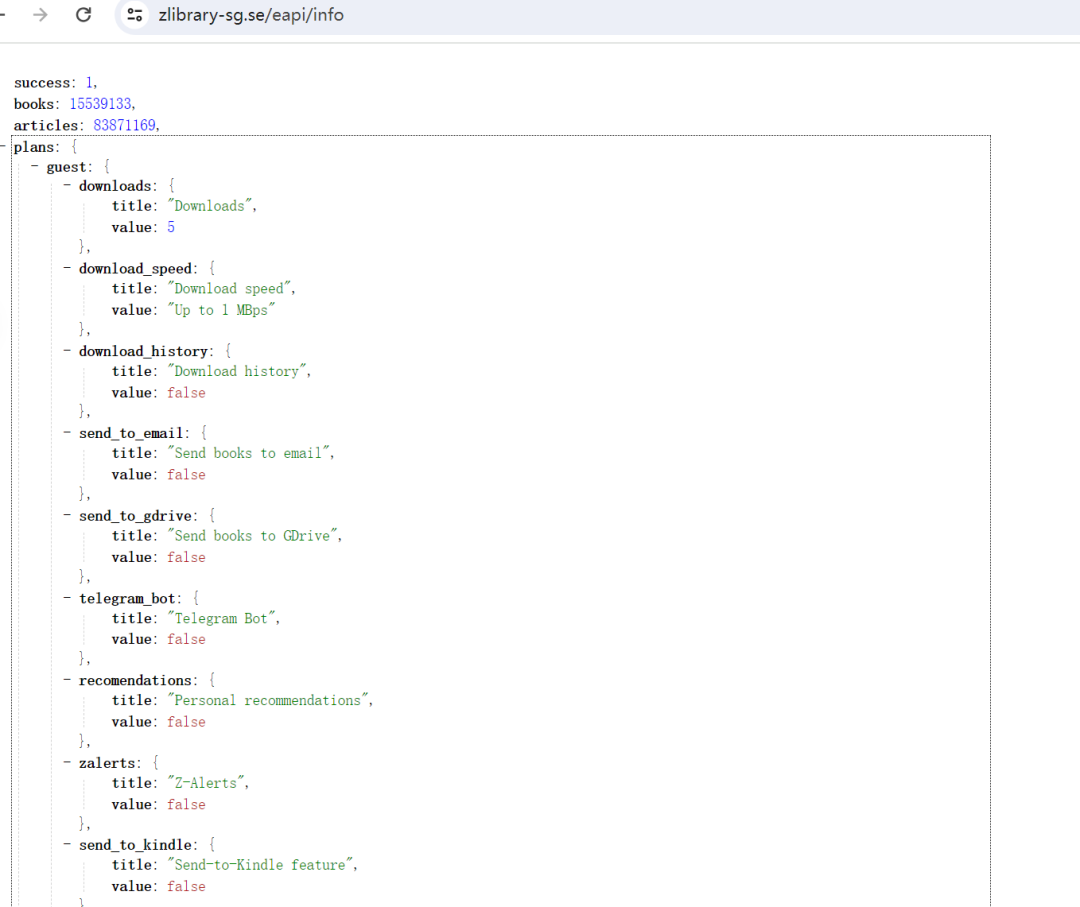Click the "Download speed" title string

point(229,289)
